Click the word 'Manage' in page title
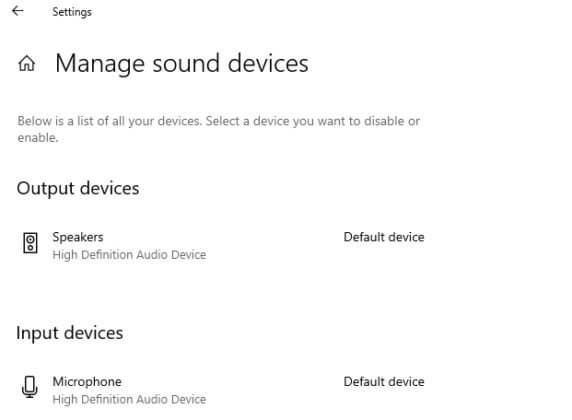Viewport: 572px width, 420px height. (x=100, y=64)
